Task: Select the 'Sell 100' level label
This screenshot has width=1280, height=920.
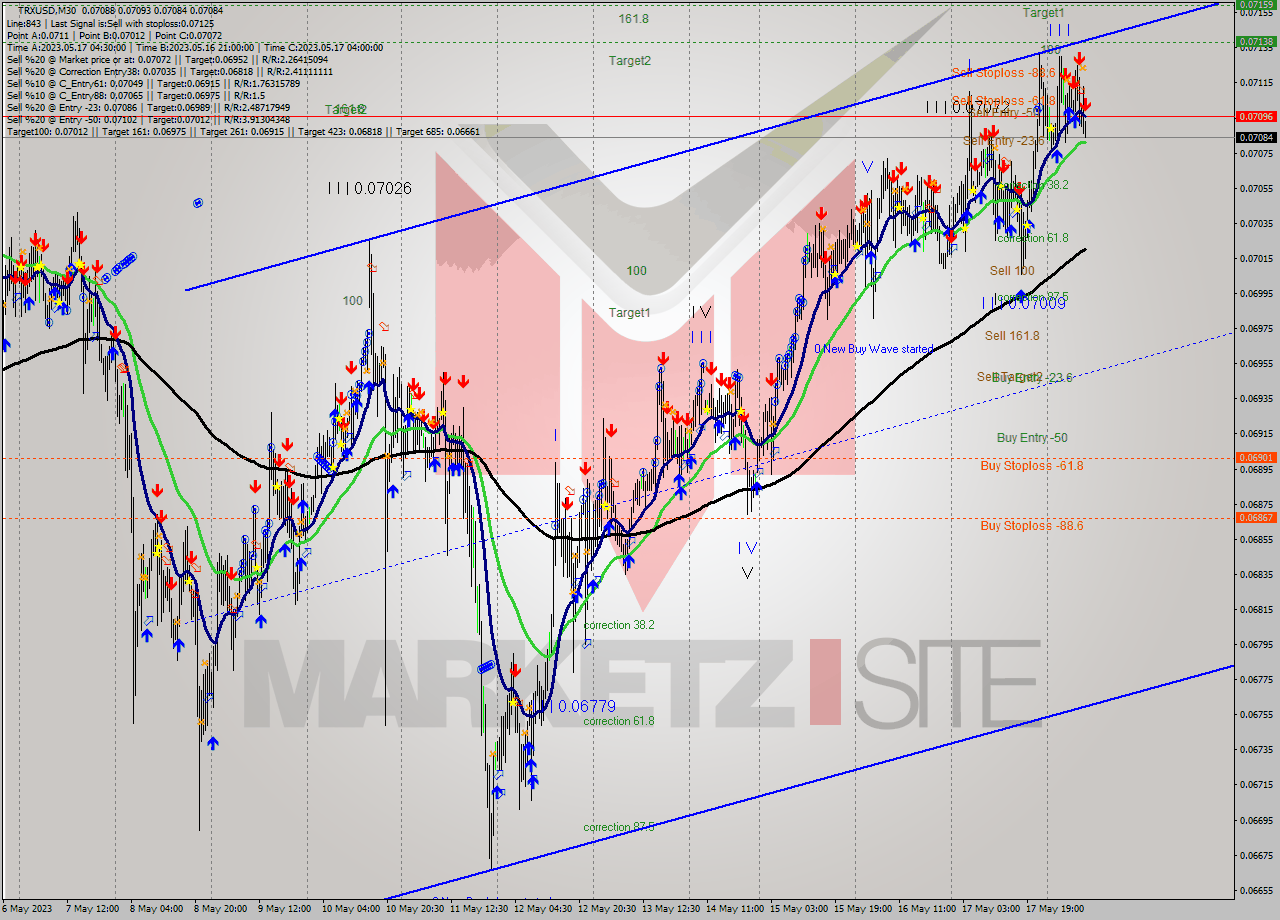Action: click(1012, 271)
